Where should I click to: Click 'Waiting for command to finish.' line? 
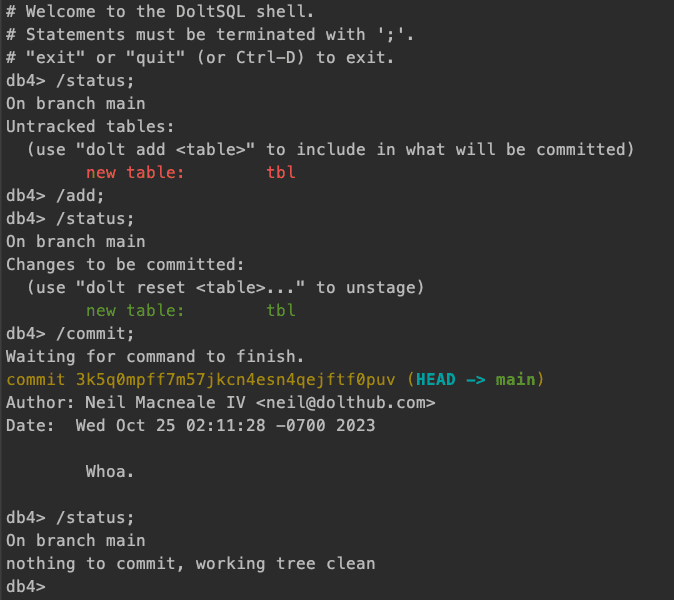pos(155,356)
